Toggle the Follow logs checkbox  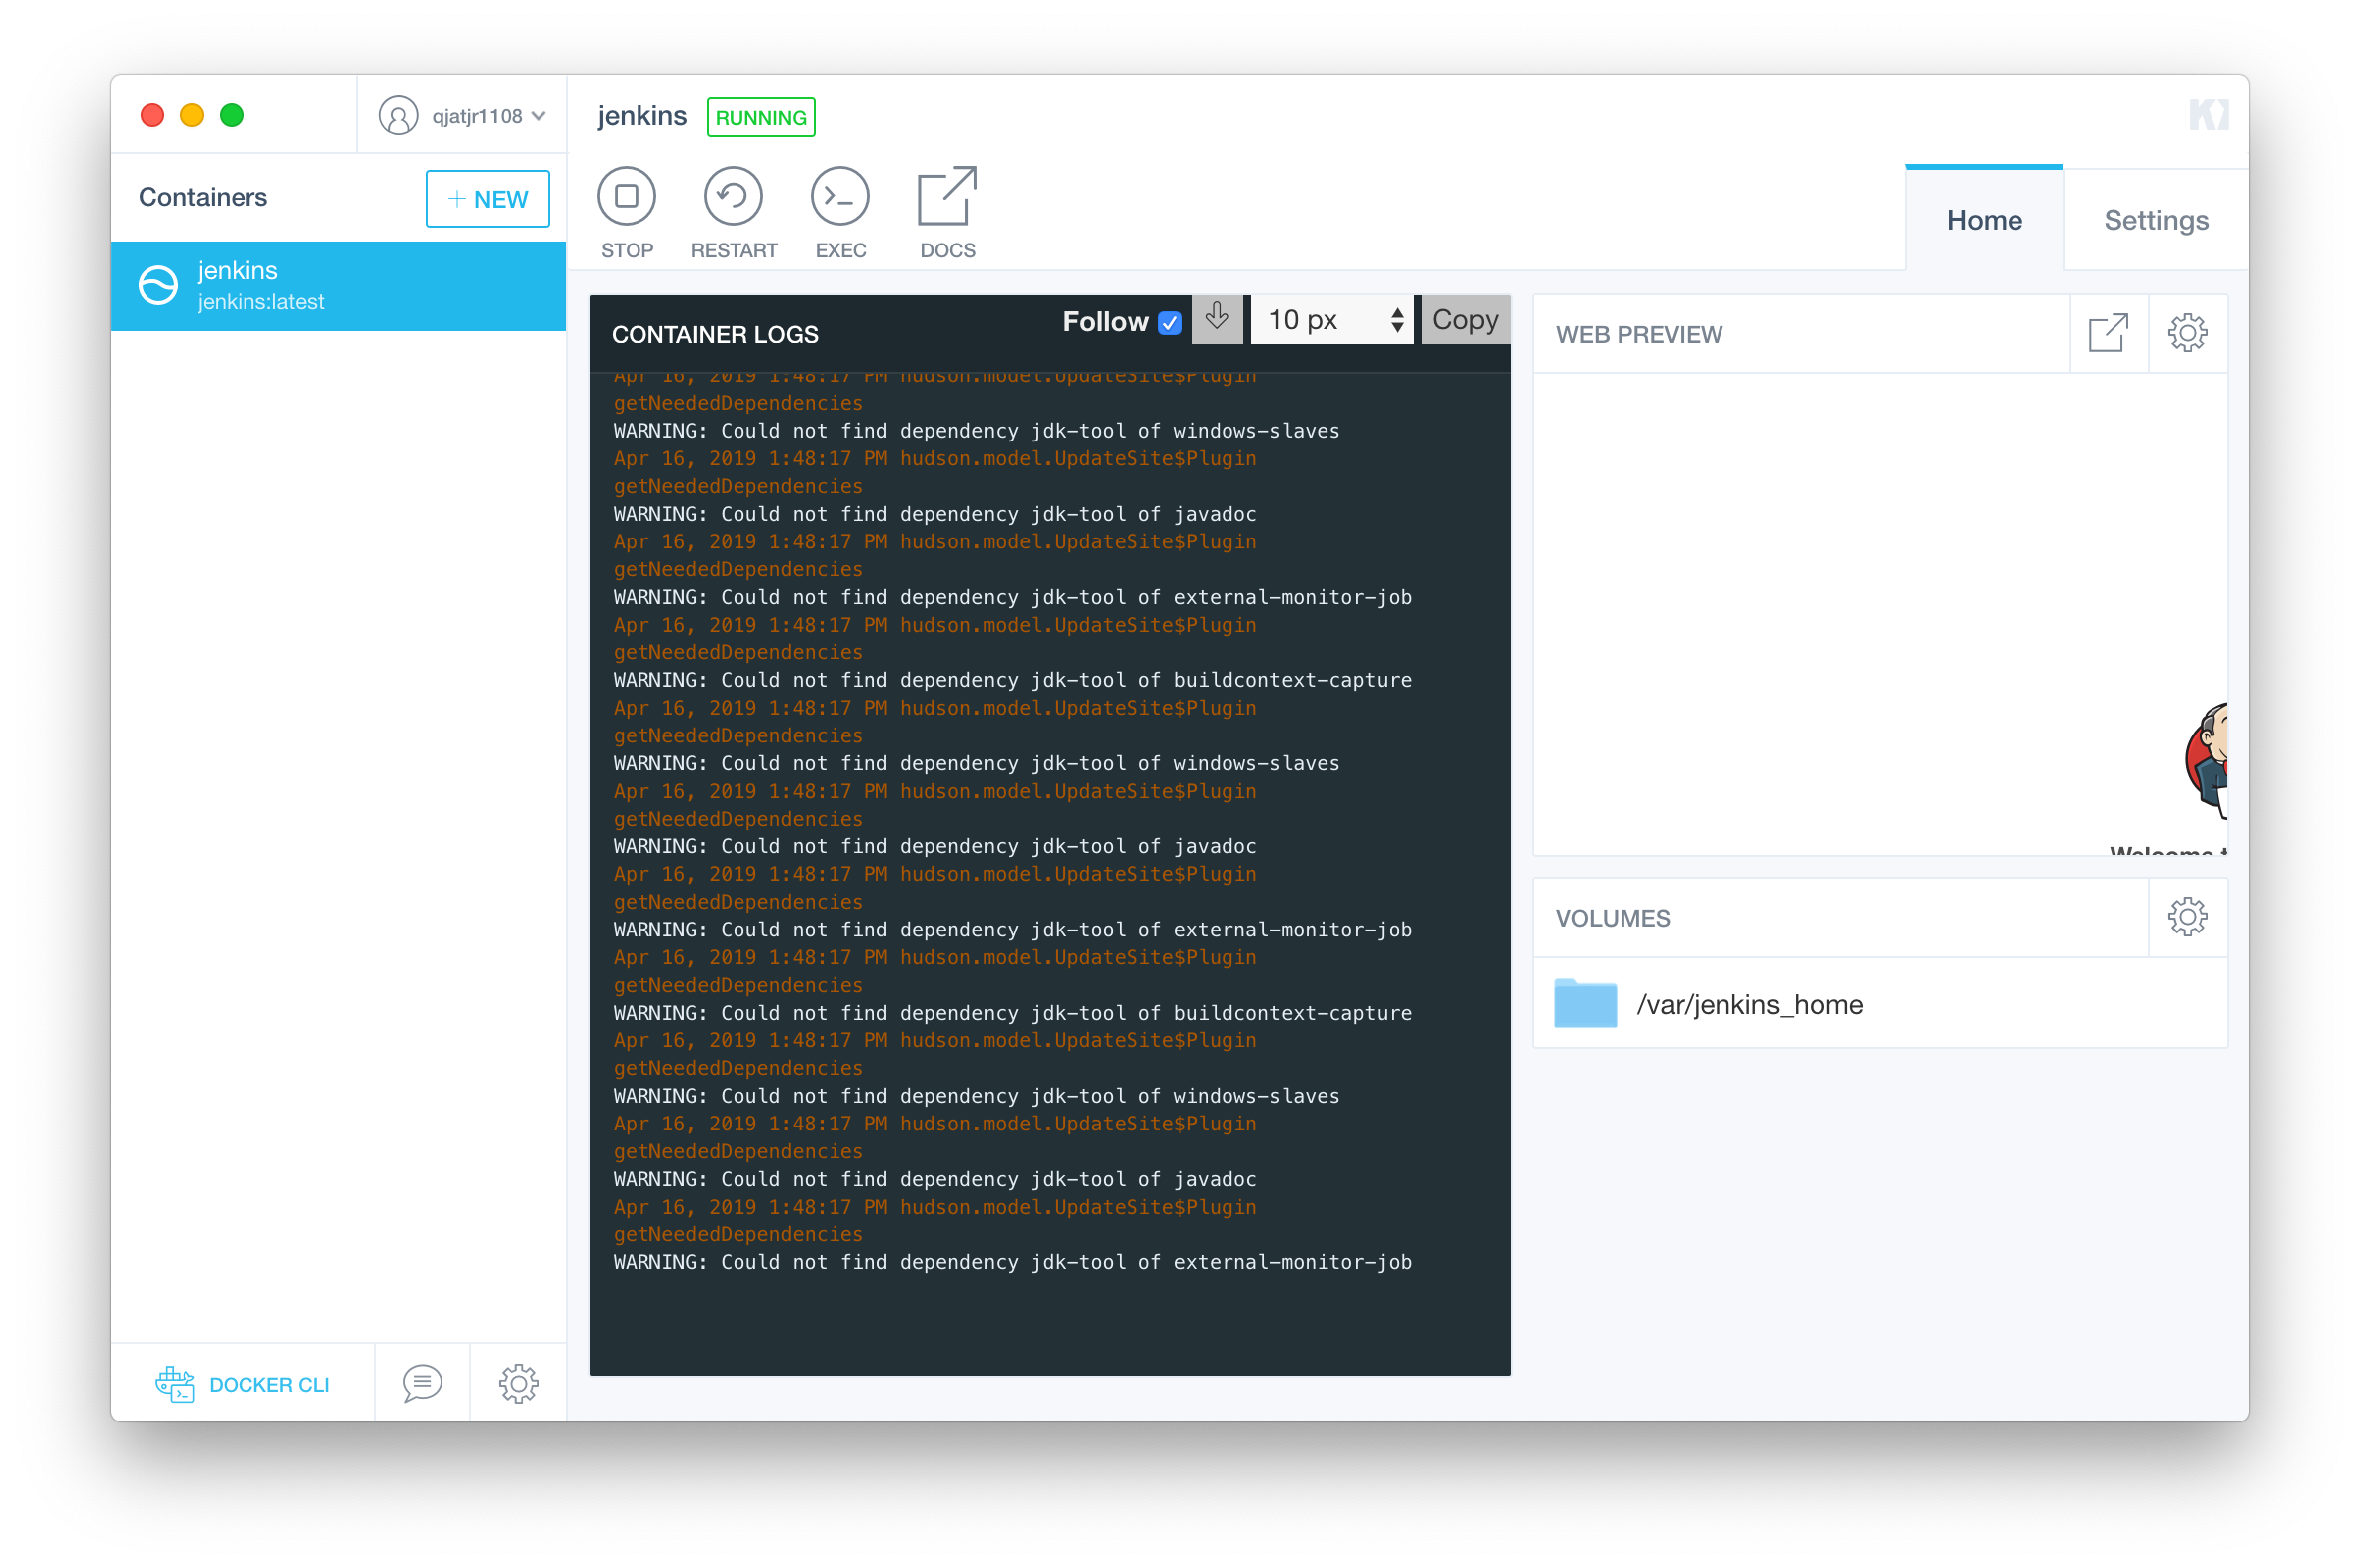(x=1170, y=322)
